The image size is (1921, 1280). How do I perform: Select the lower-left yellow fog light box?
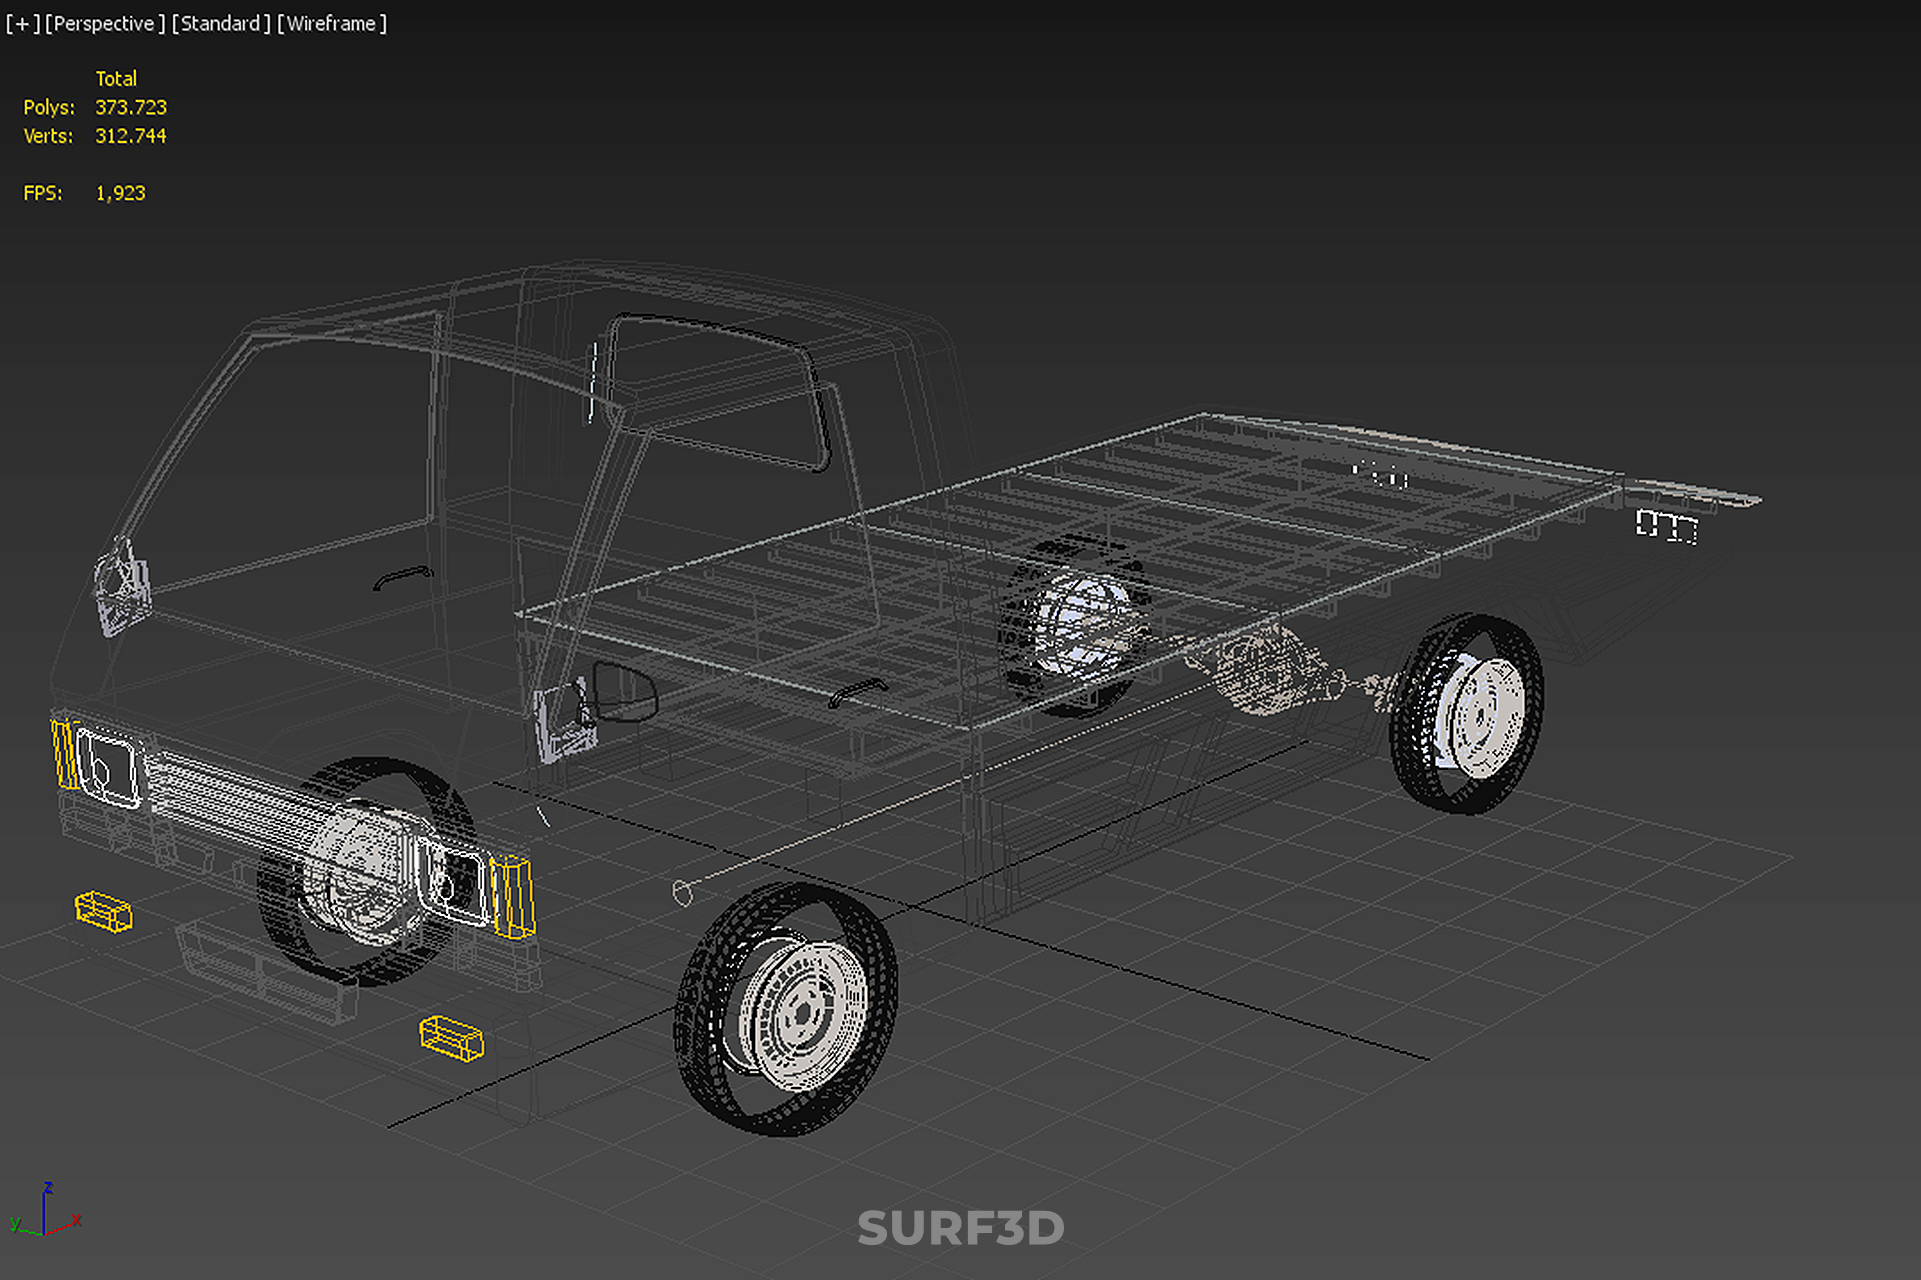103,911
